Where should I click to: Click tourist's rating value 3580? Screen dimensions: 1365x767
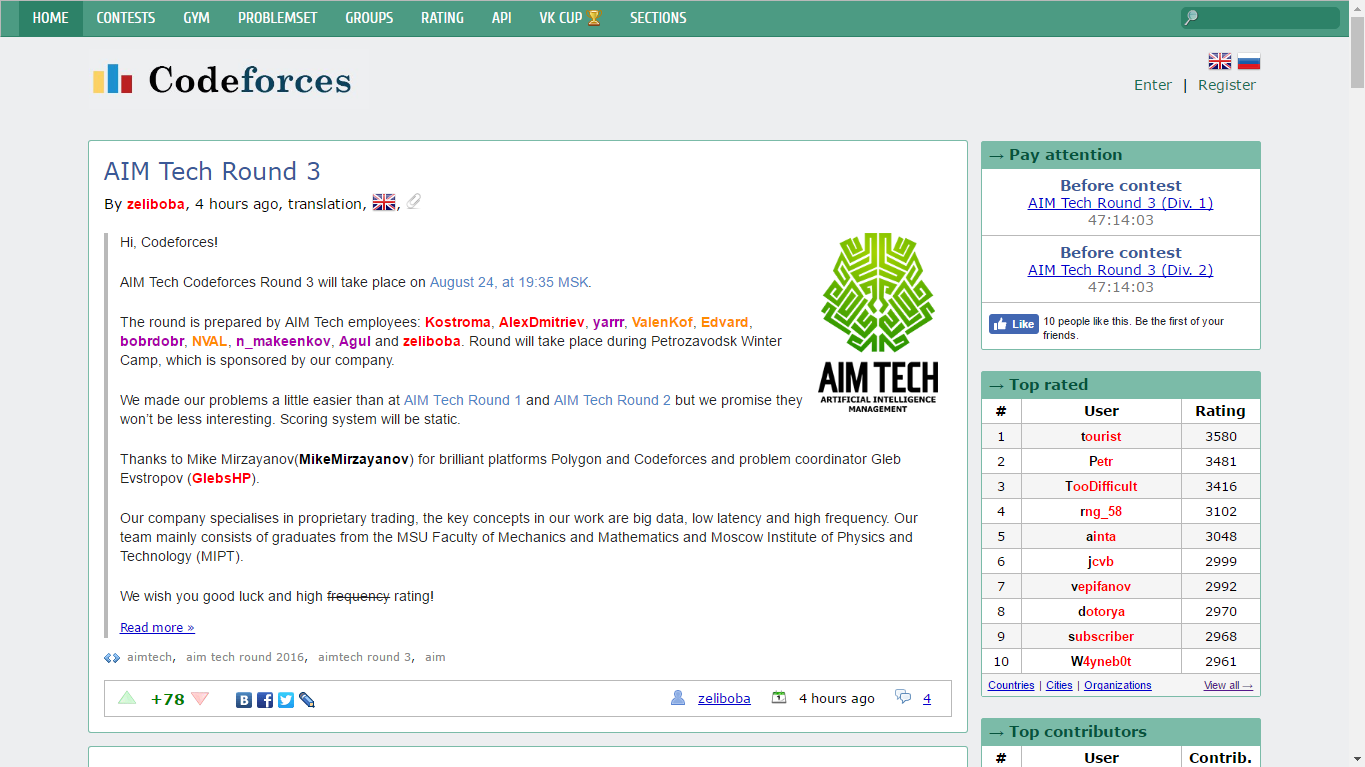coord(1221,437)
